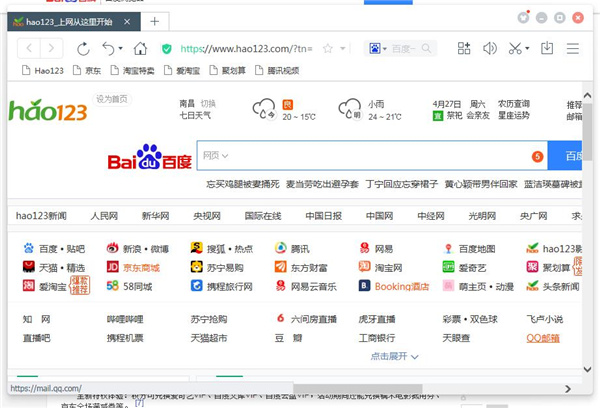Click the undo closed tab icon
600x408 pixels.
pyautogui.click(x=108, y=49)
